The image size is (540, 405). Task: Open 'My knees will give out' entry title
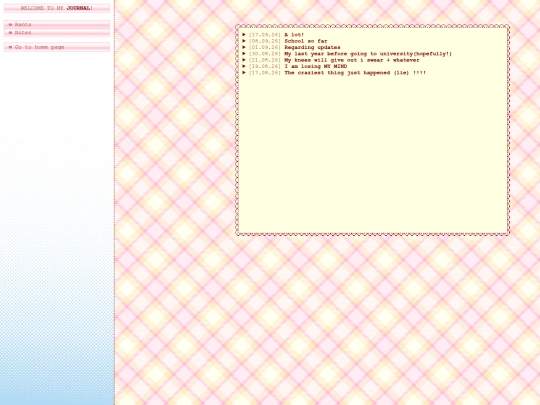pos(352,60)
